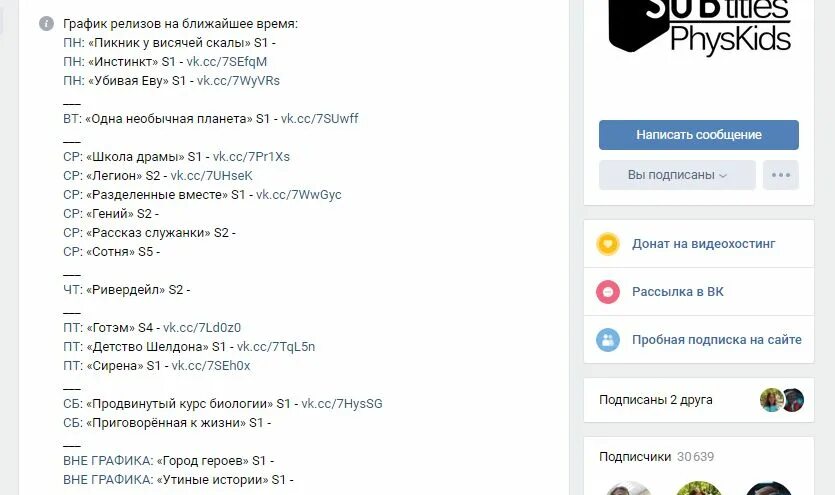Open 'Пробная подписка на сайте' item
The image size is (835, 495).
point(717,340)
